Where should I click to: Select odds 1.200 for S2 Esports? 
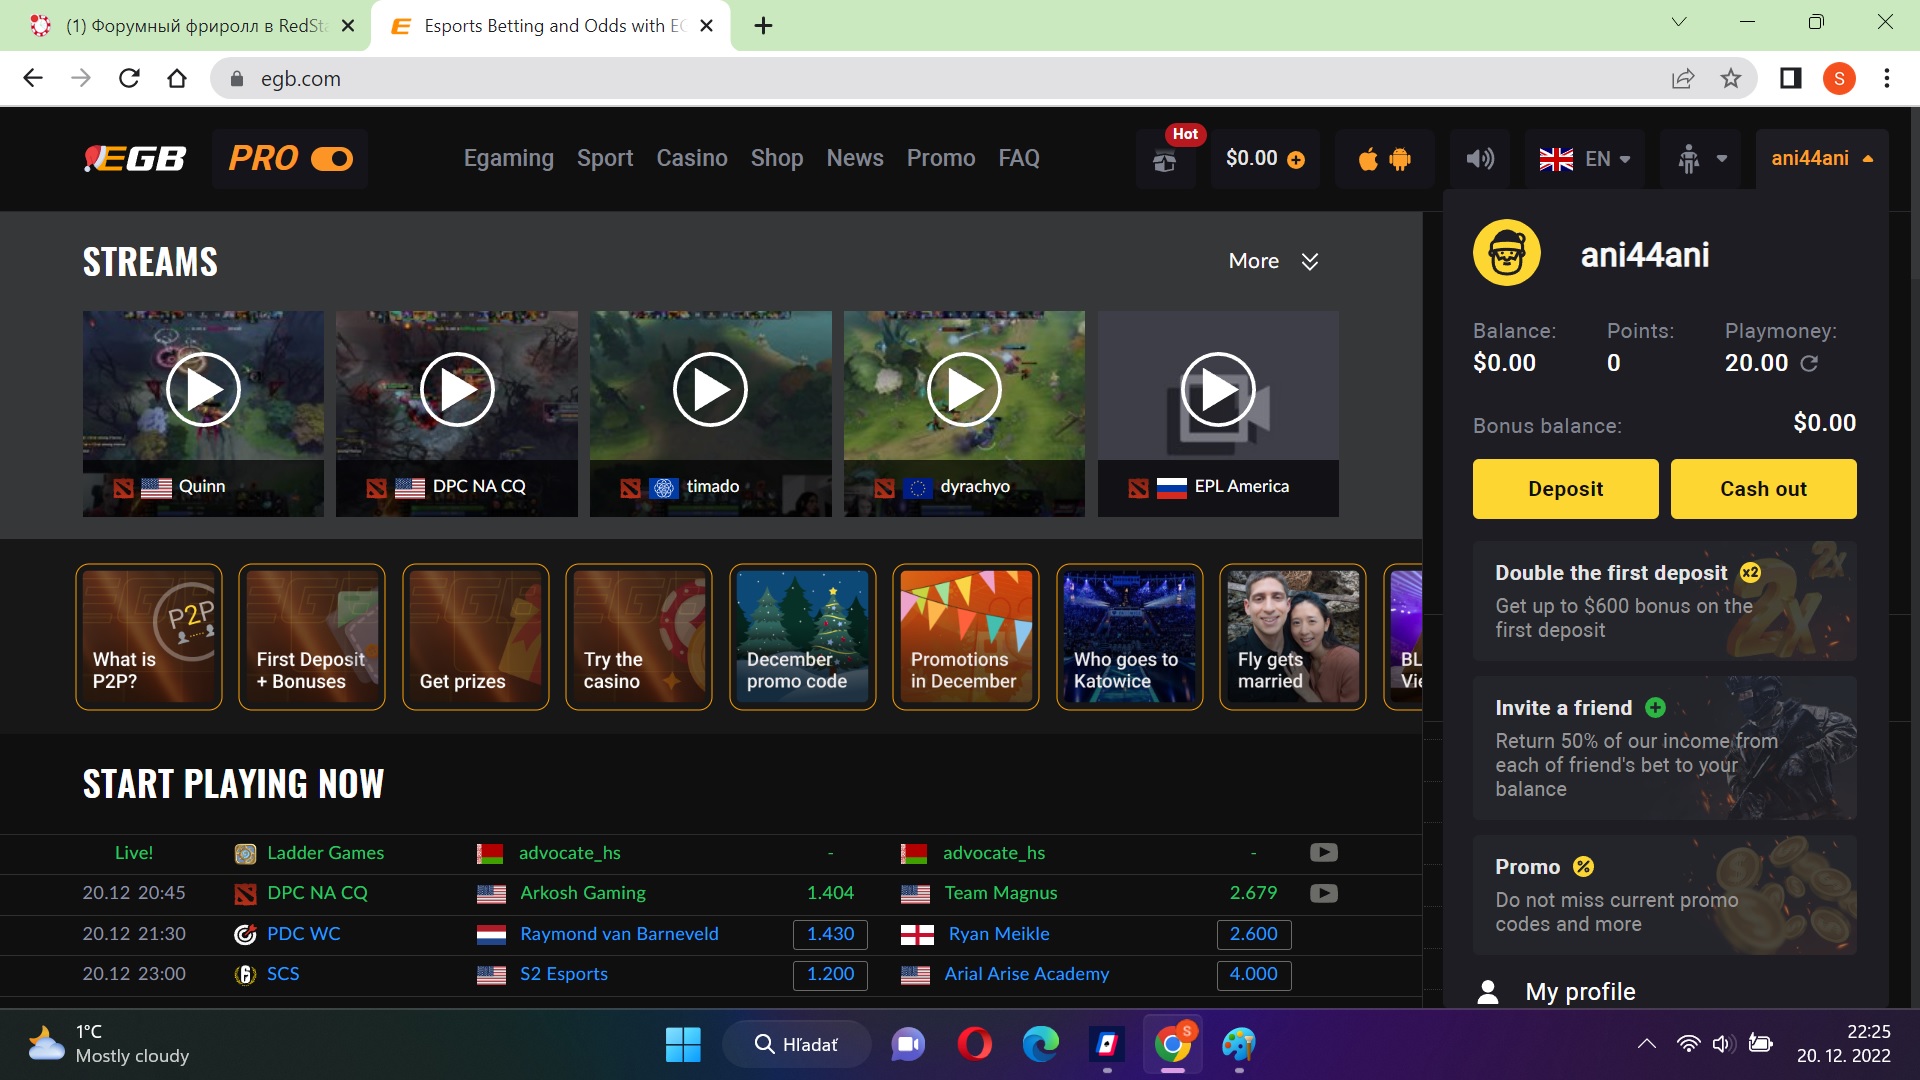[x=830, y=974]
